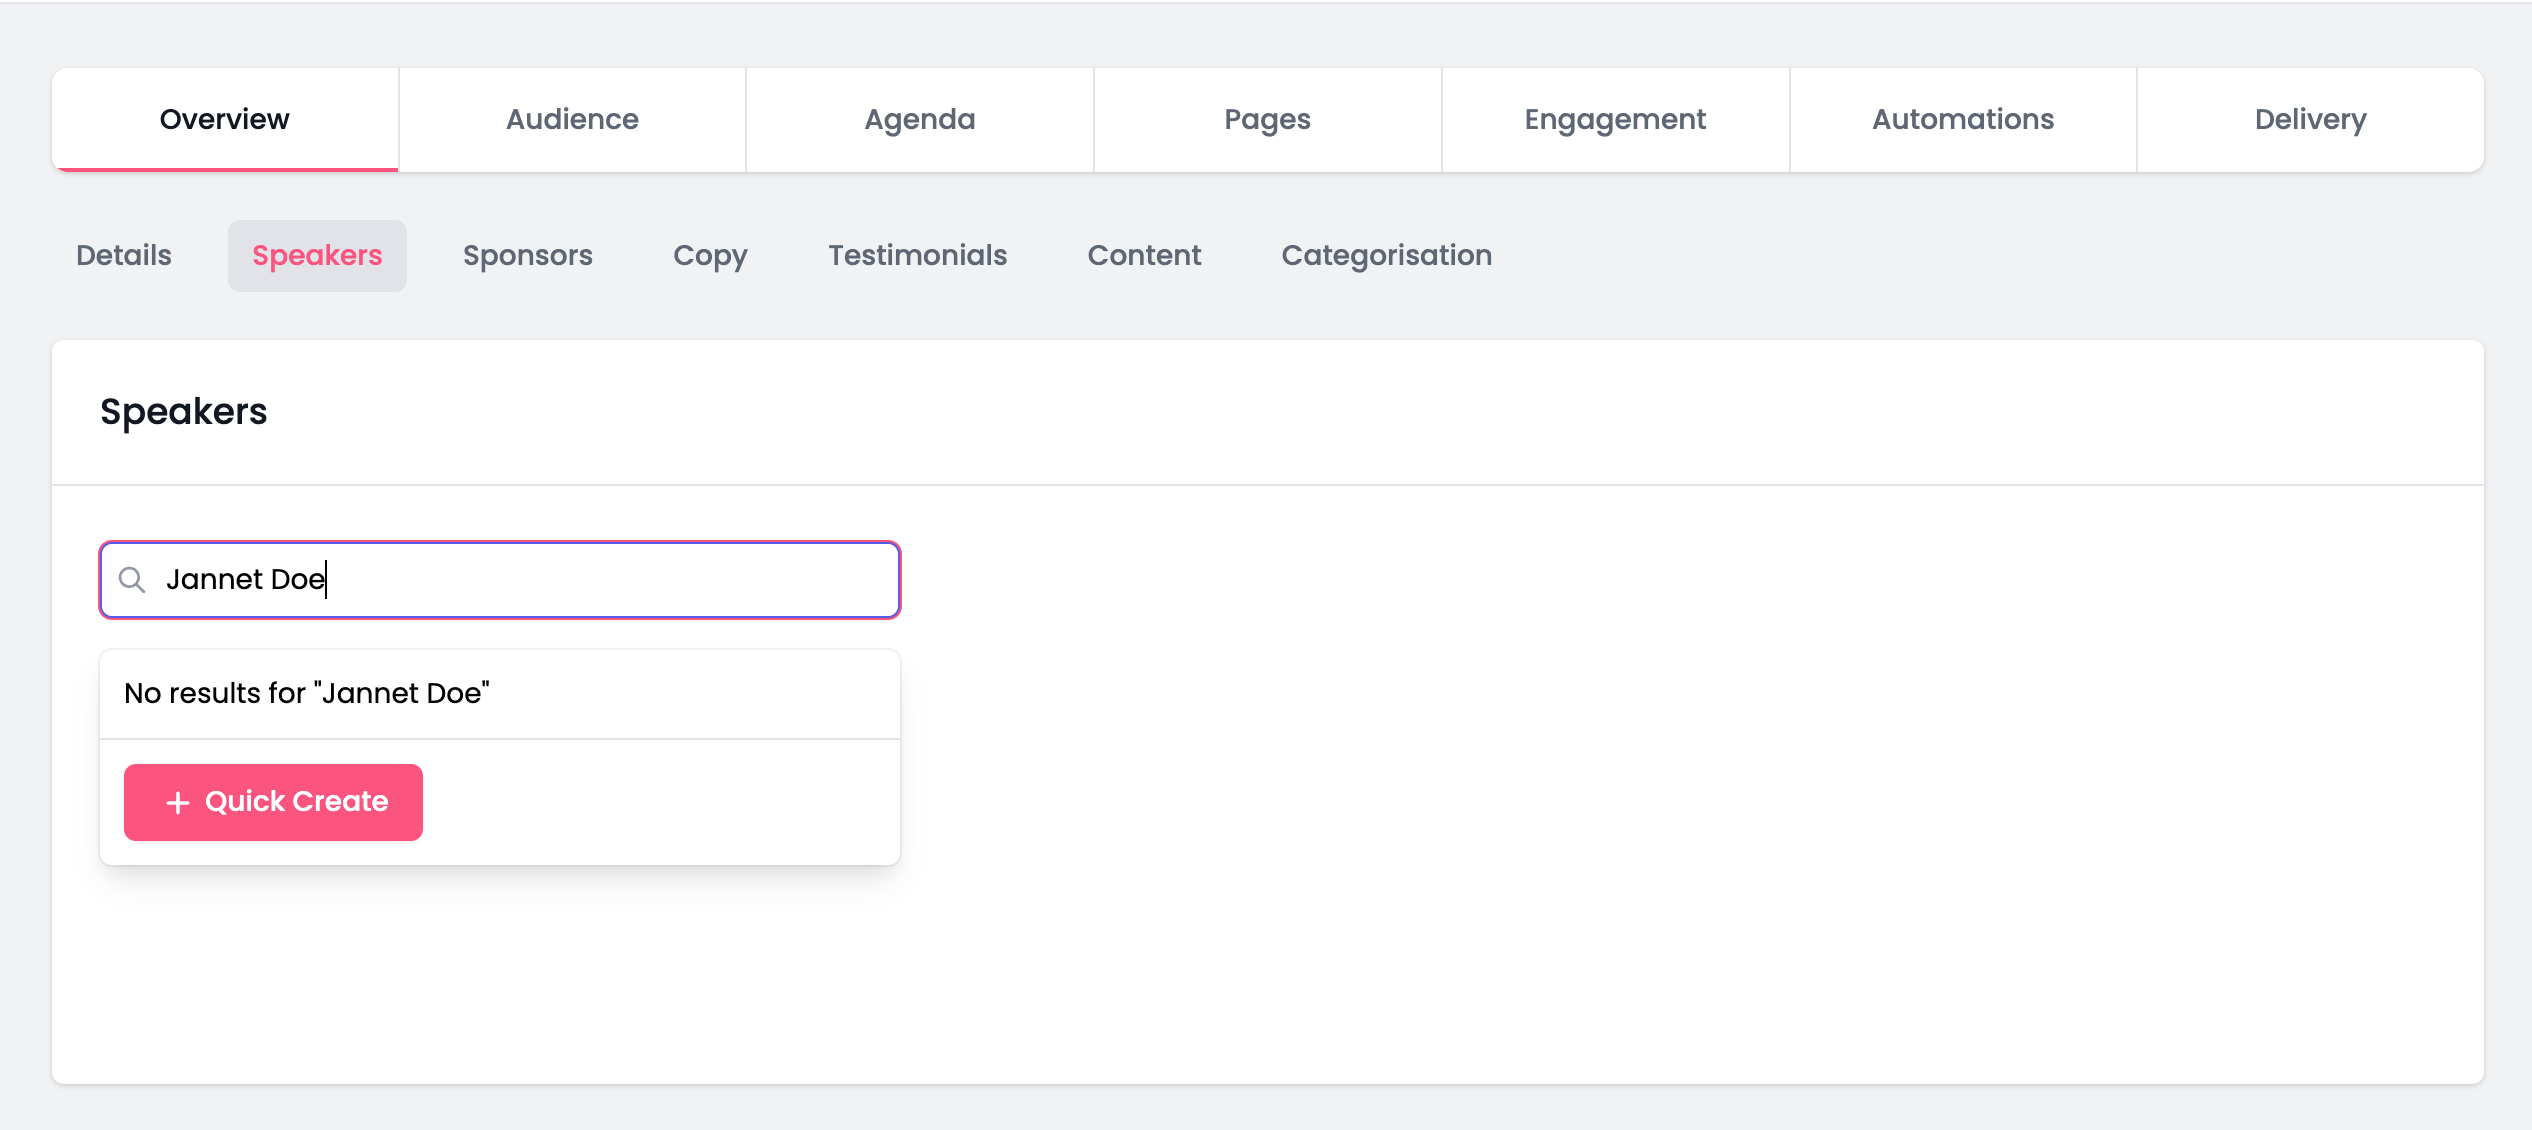Screen dimensions: 2532x1130
Task: Open the Delivery tab
Action: pyautogui.click(x=2310, y=119)
